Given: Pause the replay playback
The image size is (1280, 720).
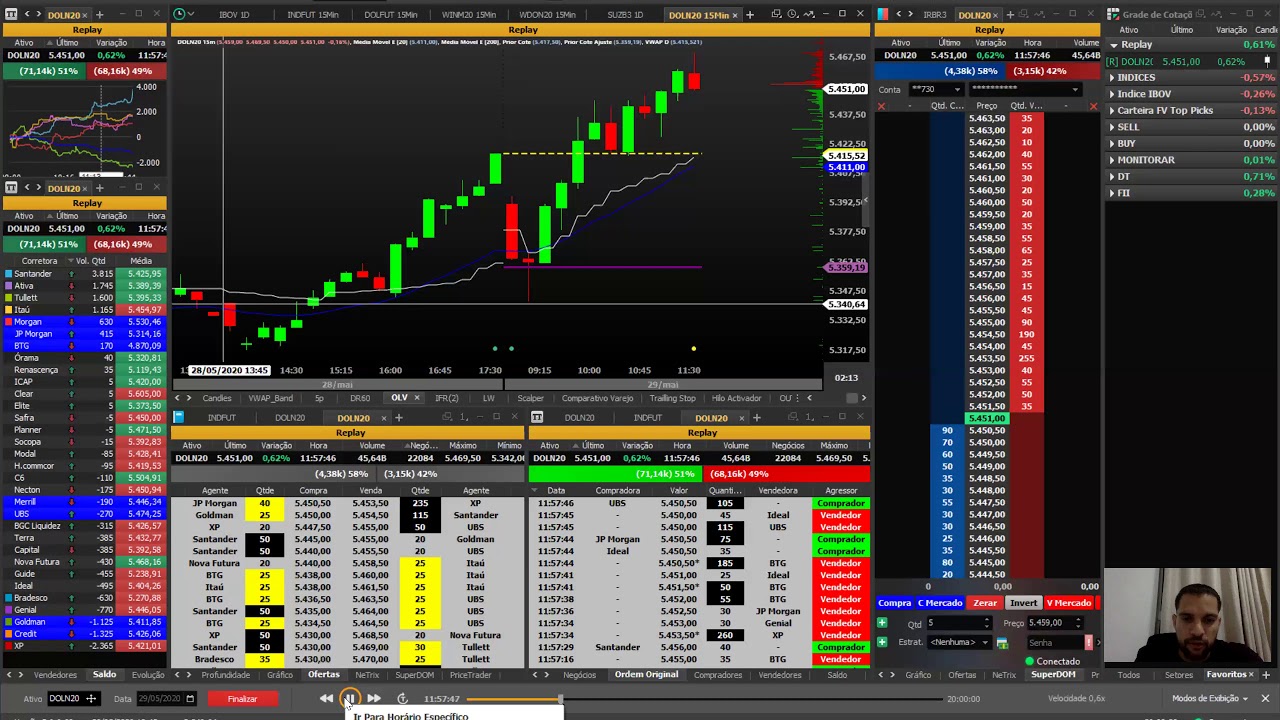Looking at the screenshot, I should point(349,699).
